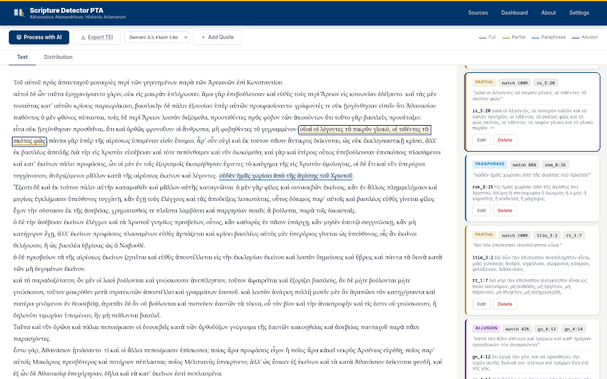Click the brain icon on Process with AI
The width and height of the screenshot is (607, 379).
(x=19, y=37)
